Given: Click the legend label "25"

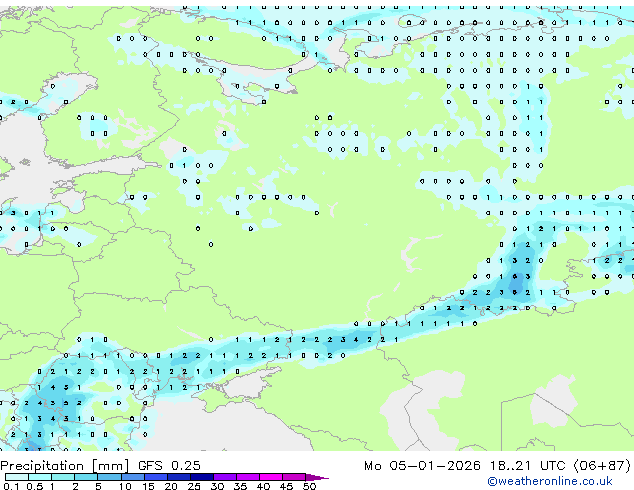Looking at the screenshot, I should point(194,486).
